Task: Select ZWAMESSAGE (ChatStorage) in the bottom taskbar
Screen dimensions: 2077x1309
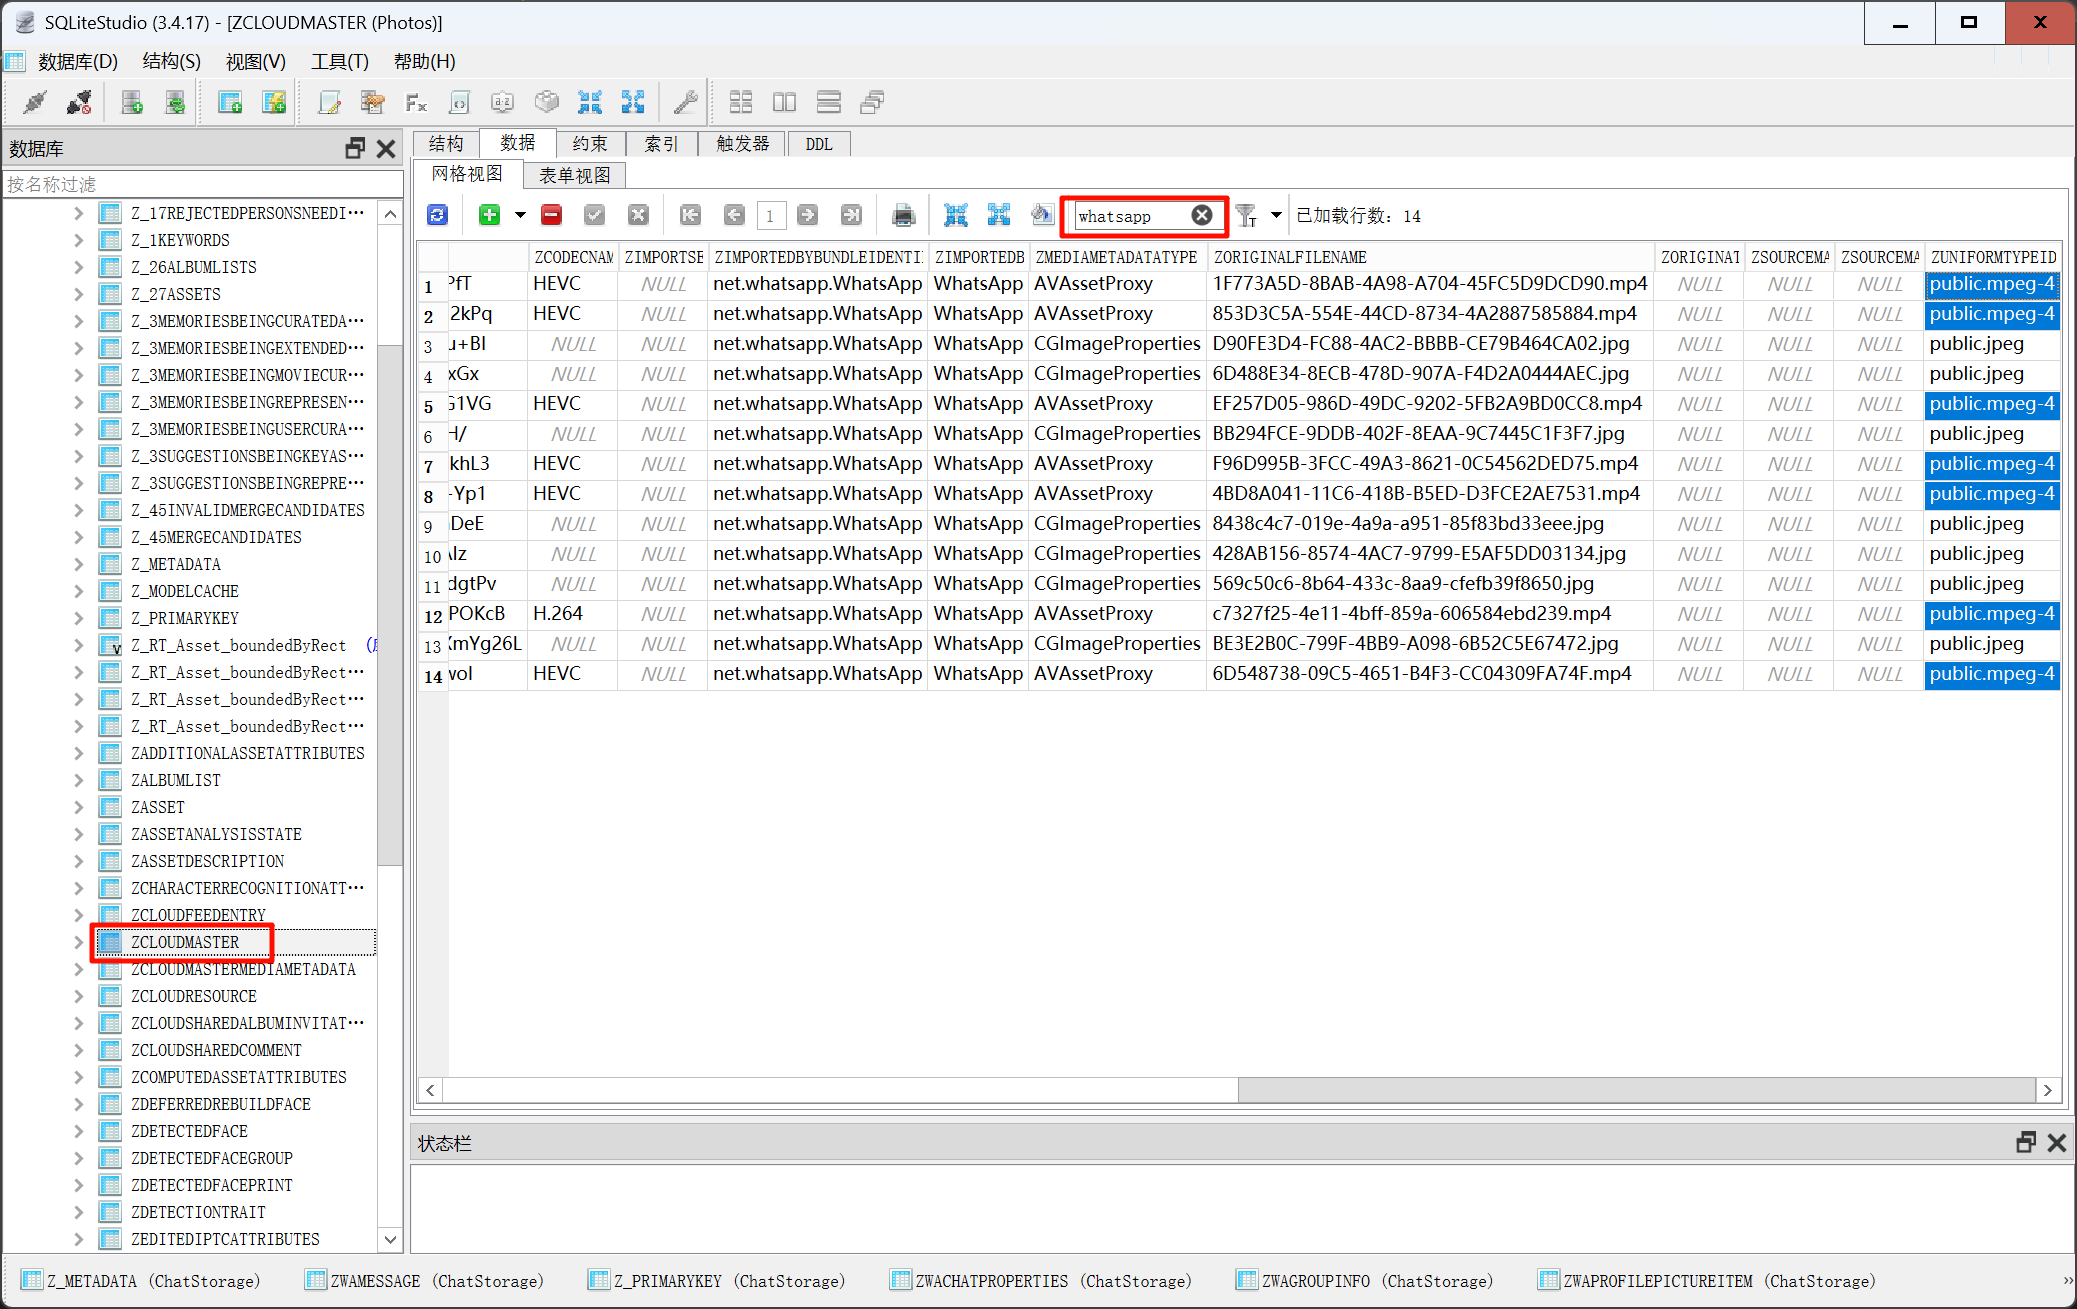Action: tap(425, 1281)
